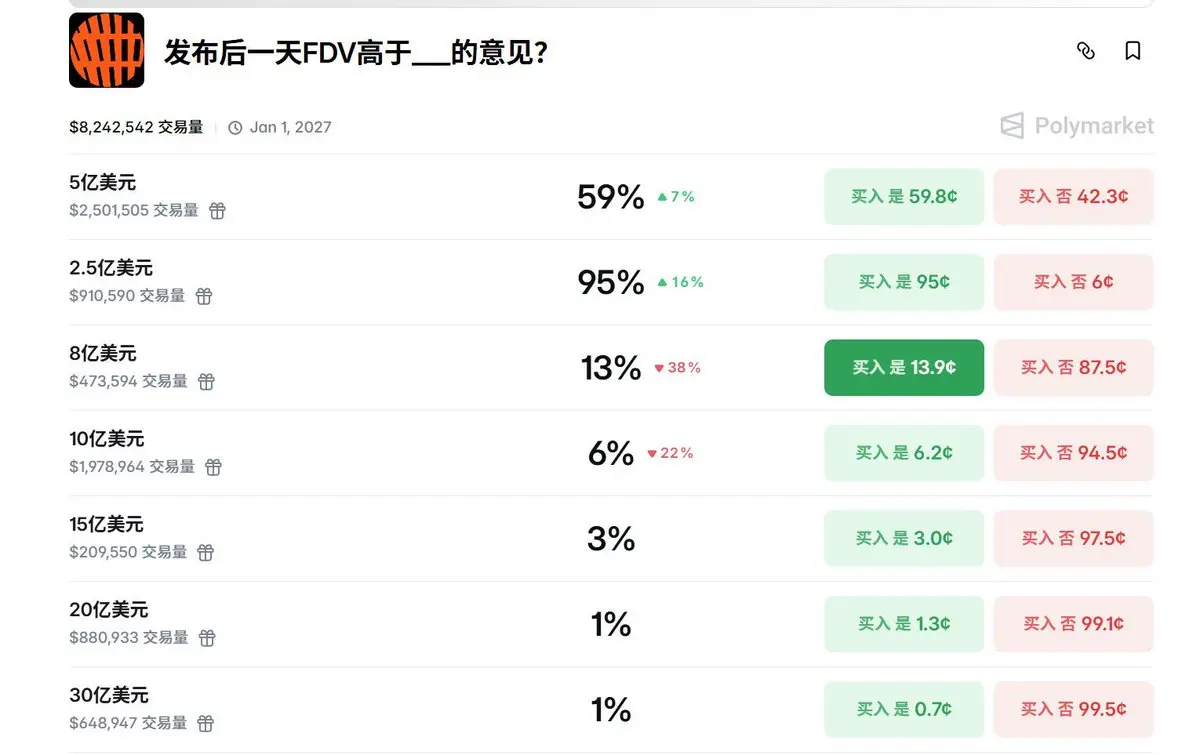
Task: Click the gift icon beside $1,978,964 交易量
Action: click(x=213, y=467)
